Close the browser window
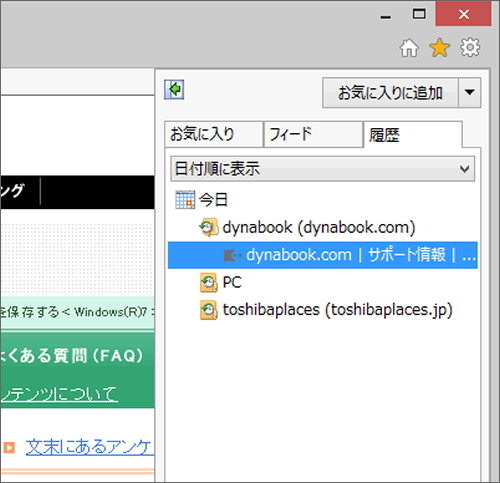The height and width of the screenshot is (483, 500). pos(463,14)
